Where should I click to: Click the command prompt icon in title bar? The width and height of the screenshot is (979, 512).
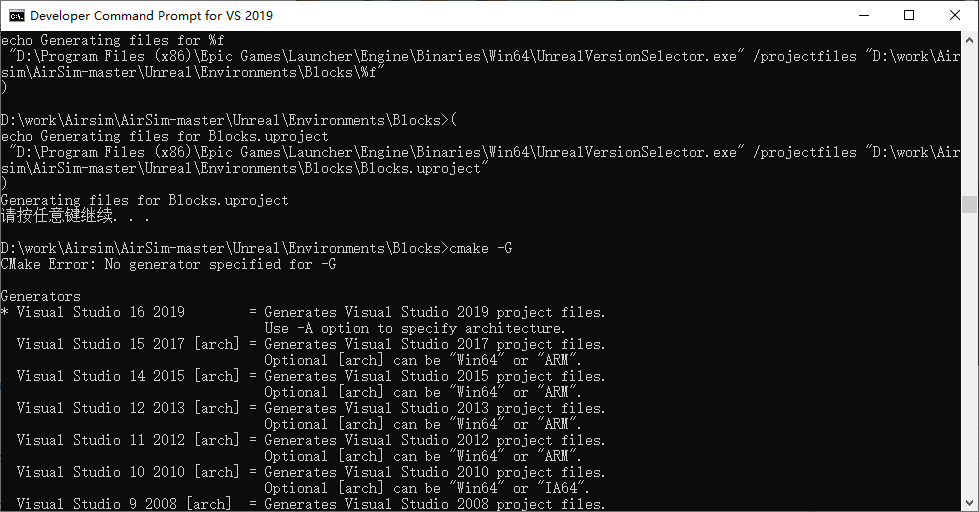pos(17,16)
